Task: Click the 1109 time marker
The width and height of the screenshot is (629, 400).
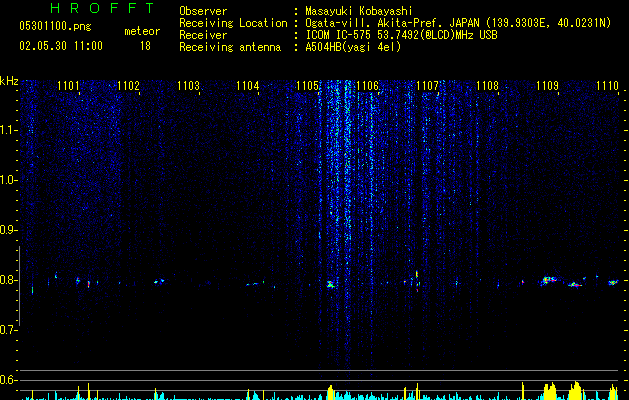Action: (x=547, y=86)
